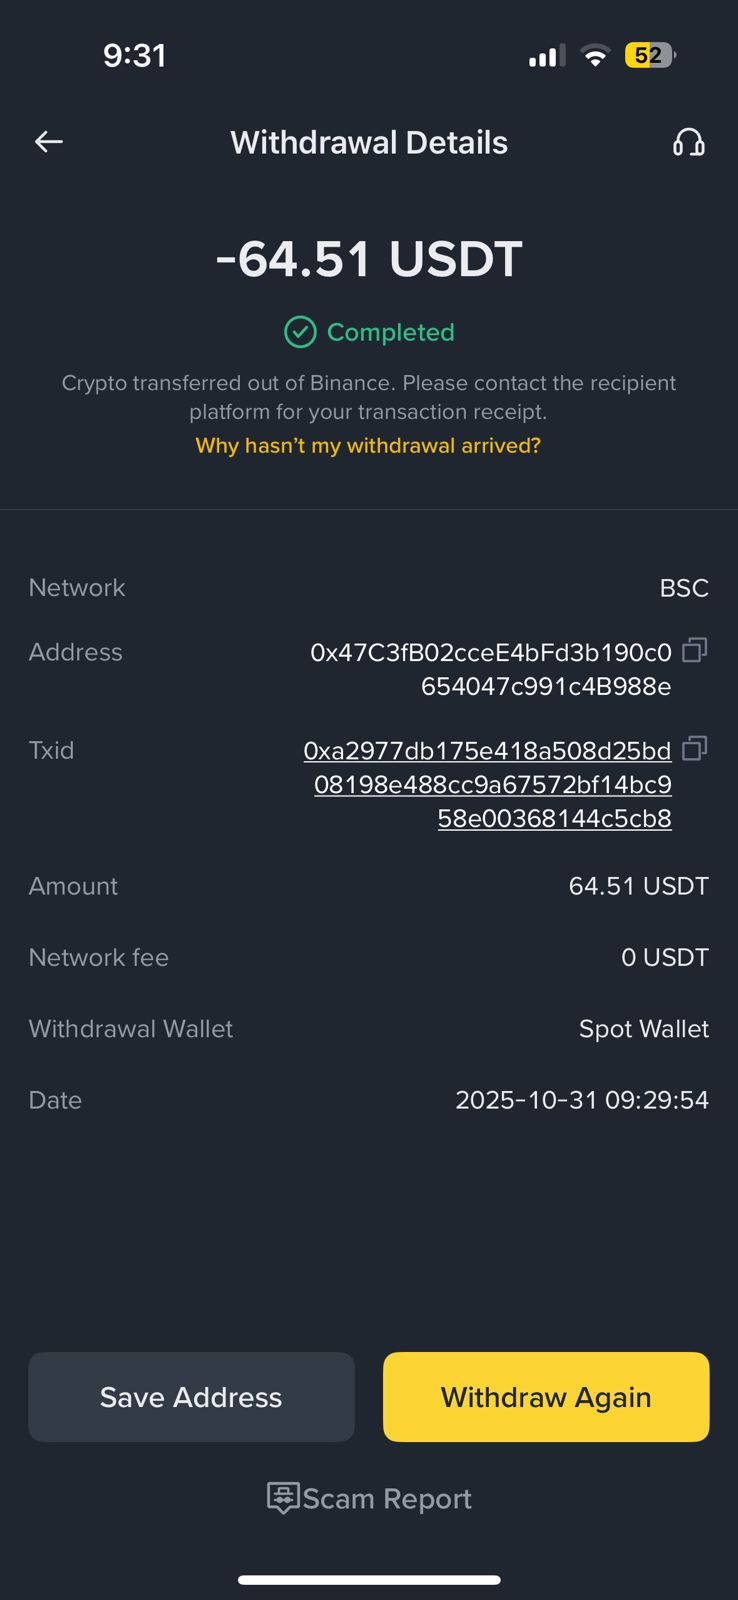
Task: Tap the wallet address text
Action: (x=491, y=669)
